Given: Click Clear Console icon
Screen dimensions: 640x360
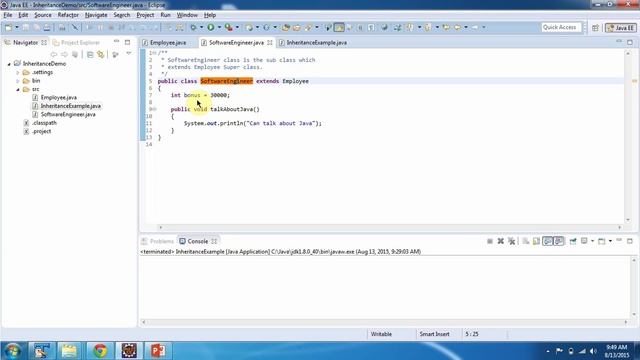Looking at the screenshot, I should pyautogui.click(x=526, y=241).
